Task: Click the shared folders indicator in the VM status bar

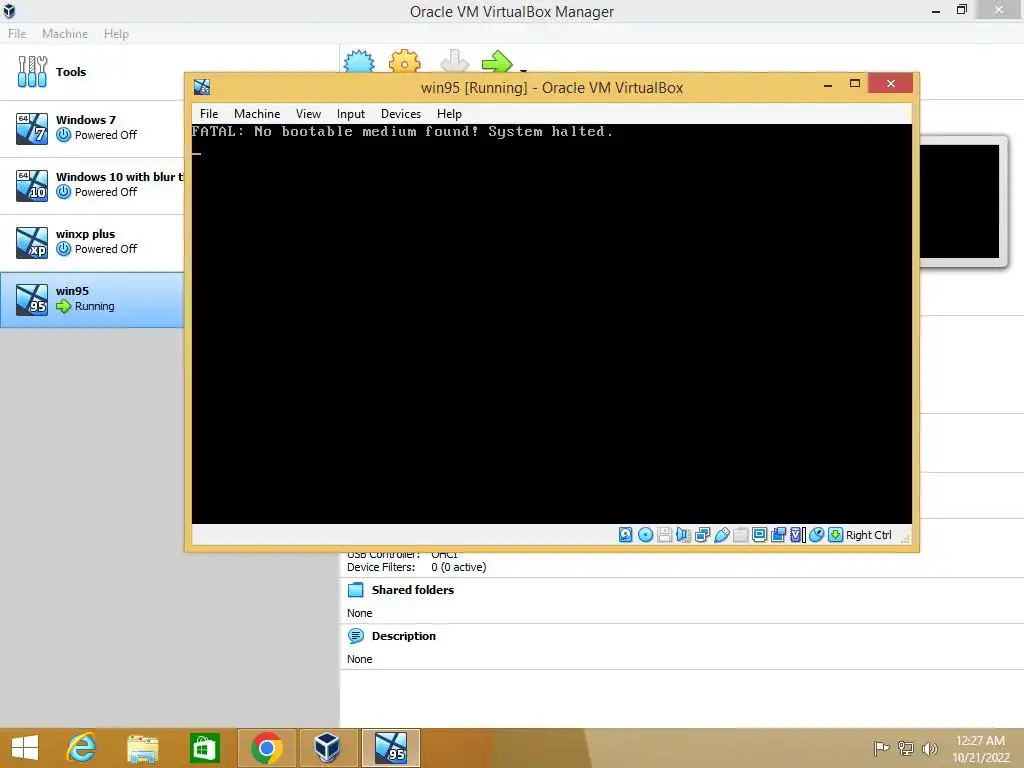Action: point(741,535)
